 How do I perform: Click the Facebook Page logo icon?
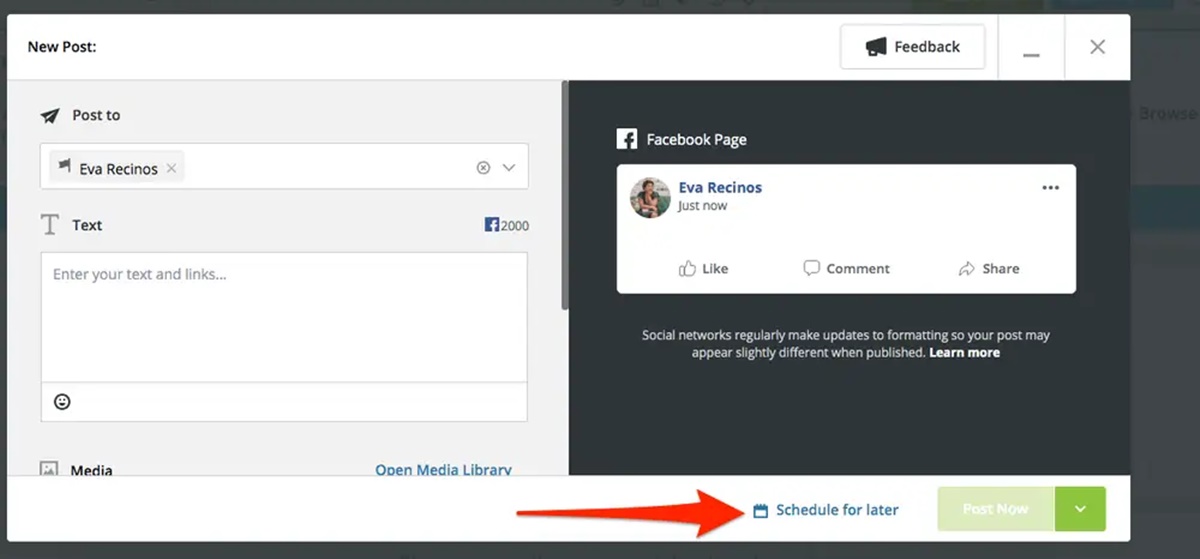point(627,139)
